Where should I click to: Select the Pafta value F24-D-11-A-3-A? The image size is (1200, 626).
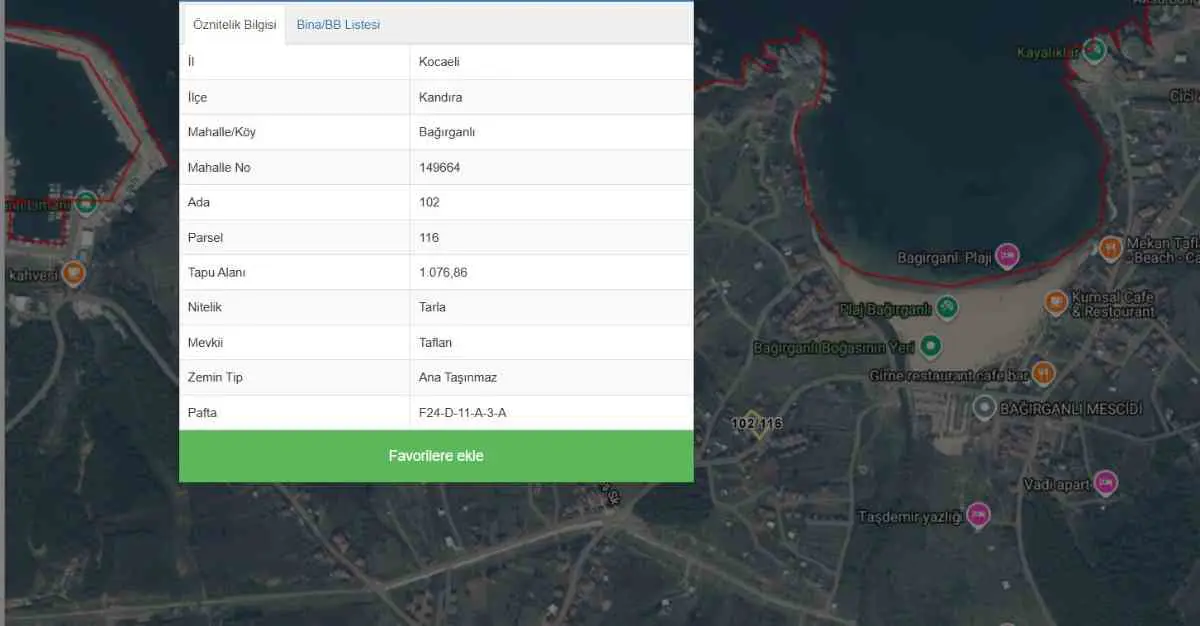(x=463, y=412)
